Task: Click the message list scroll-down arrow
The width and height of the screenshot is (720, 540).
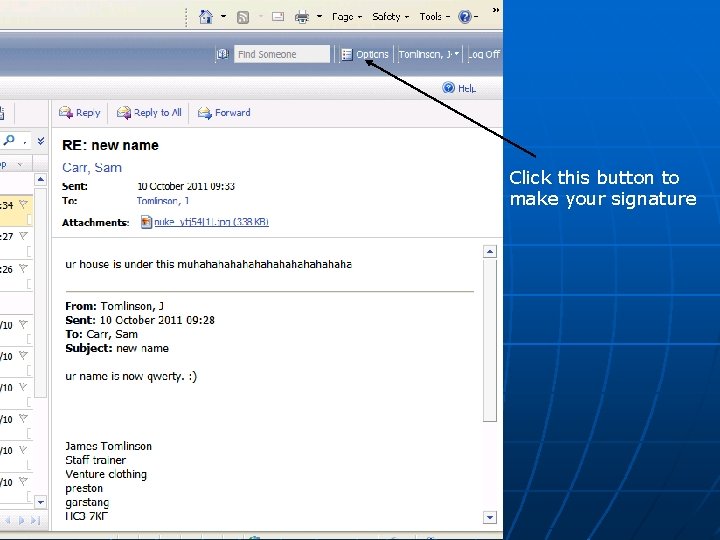Action: pos(40,502)
